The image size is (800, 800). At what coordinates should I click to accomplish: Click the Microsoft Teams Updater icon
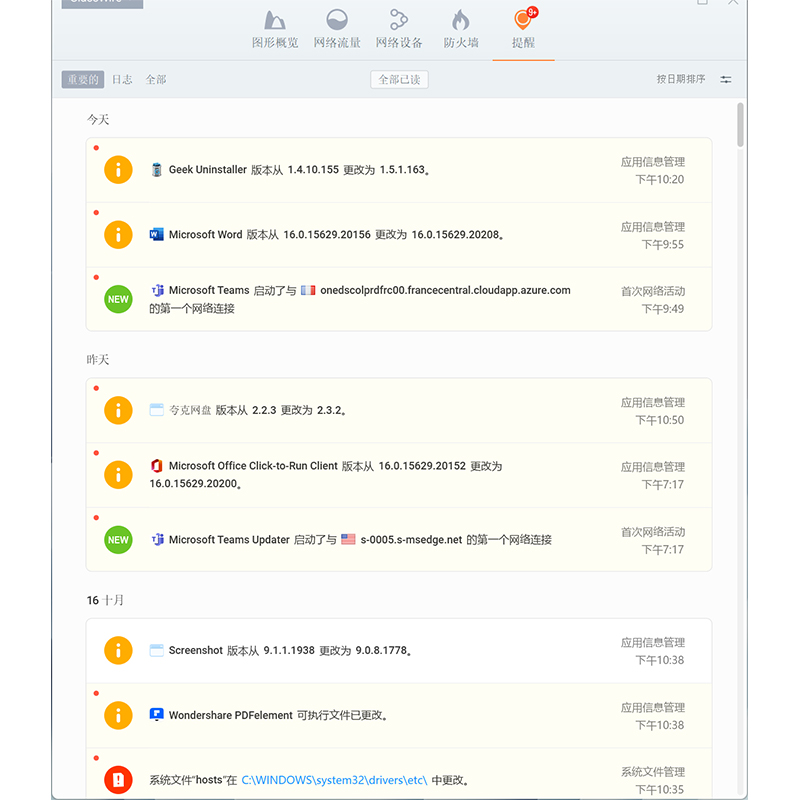157,539
